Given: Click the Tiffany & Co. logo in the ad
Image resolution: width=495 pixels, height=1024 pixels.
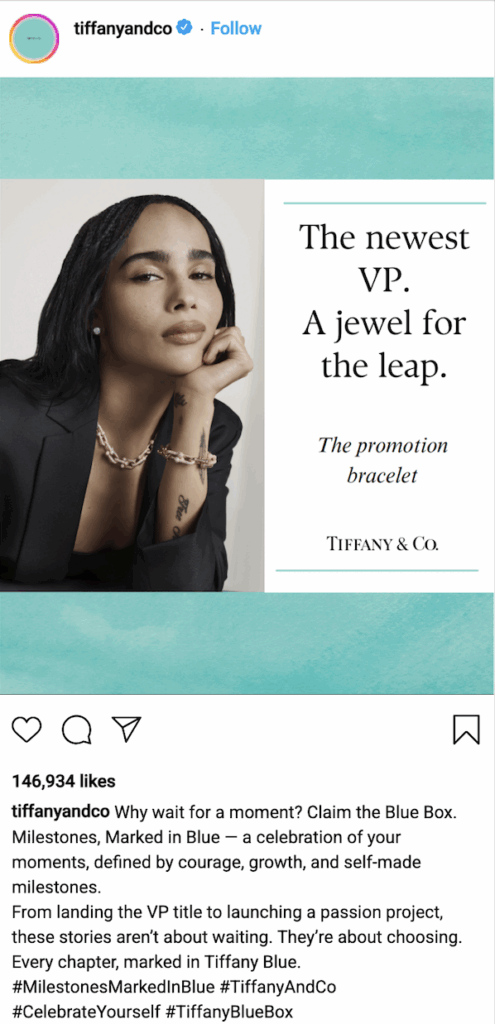Looking at the screenshot, I should click(x=383, y=543).
